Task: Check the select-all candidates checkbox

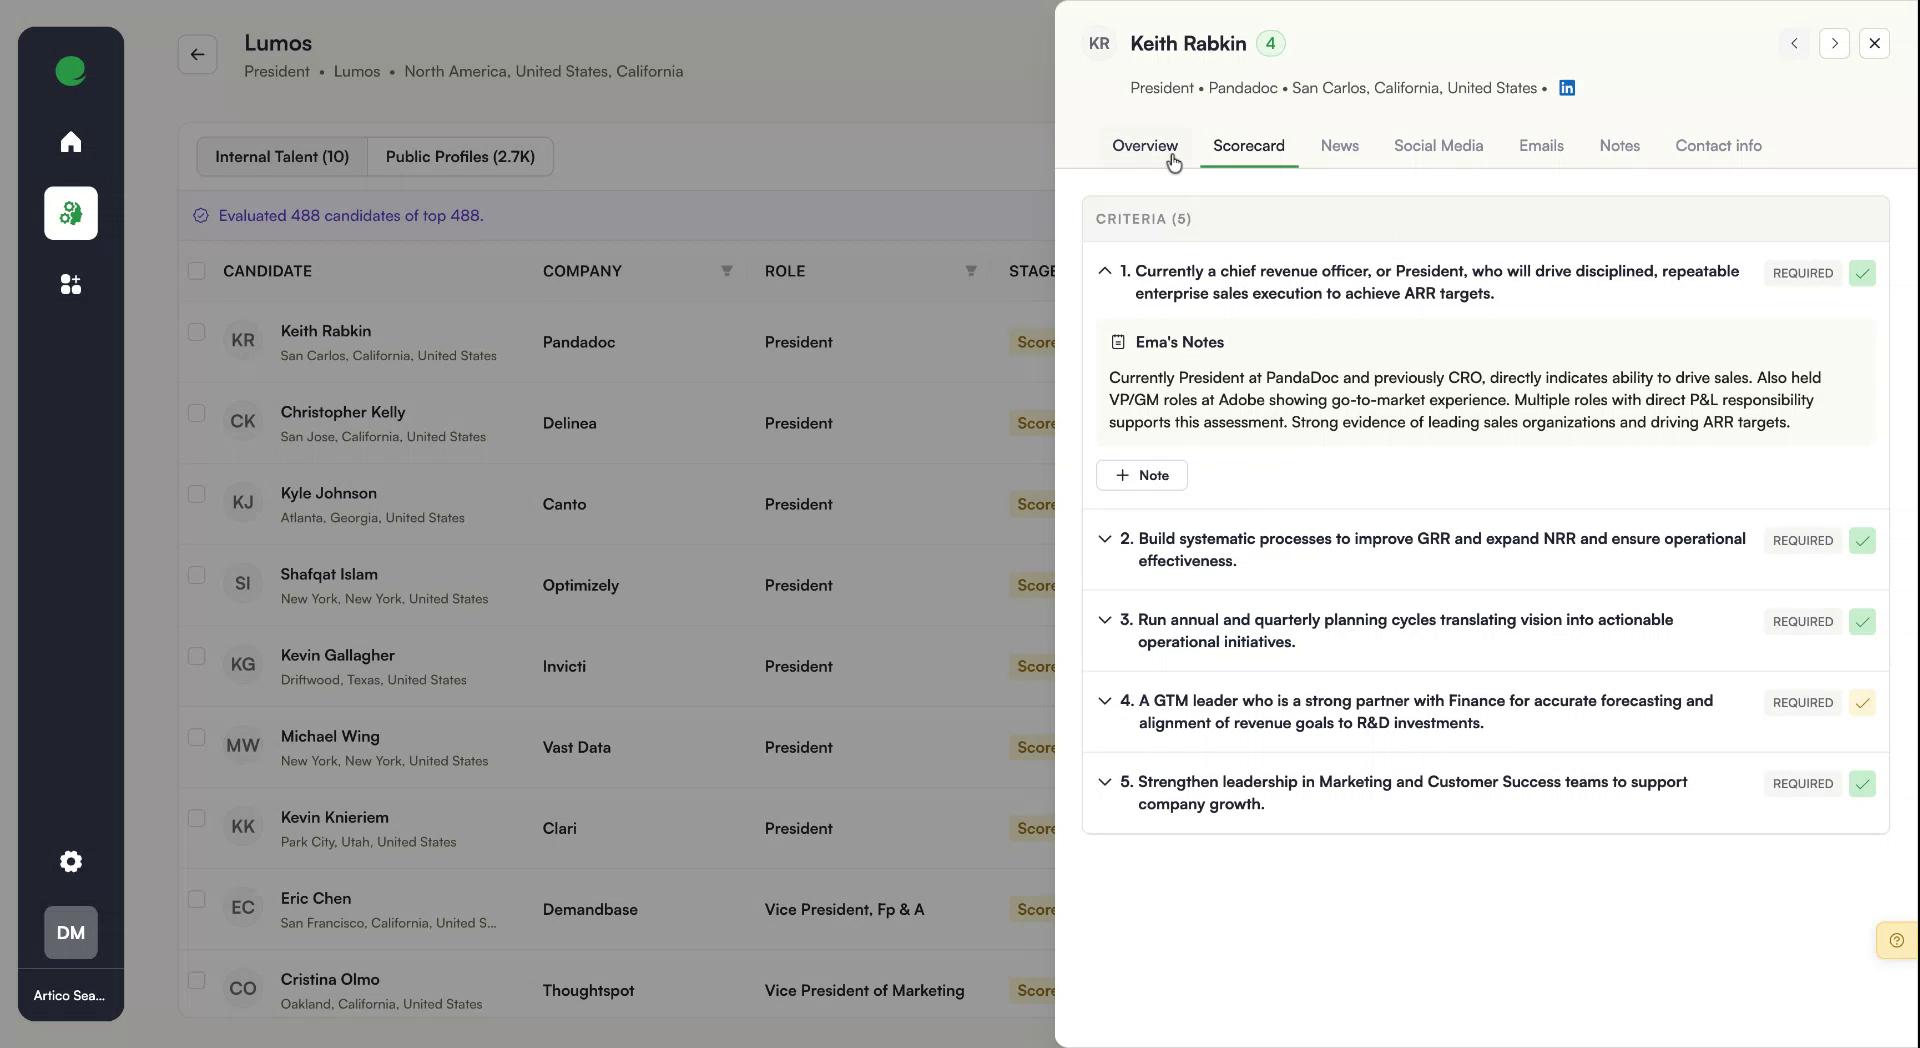Action: coord(196,271)
